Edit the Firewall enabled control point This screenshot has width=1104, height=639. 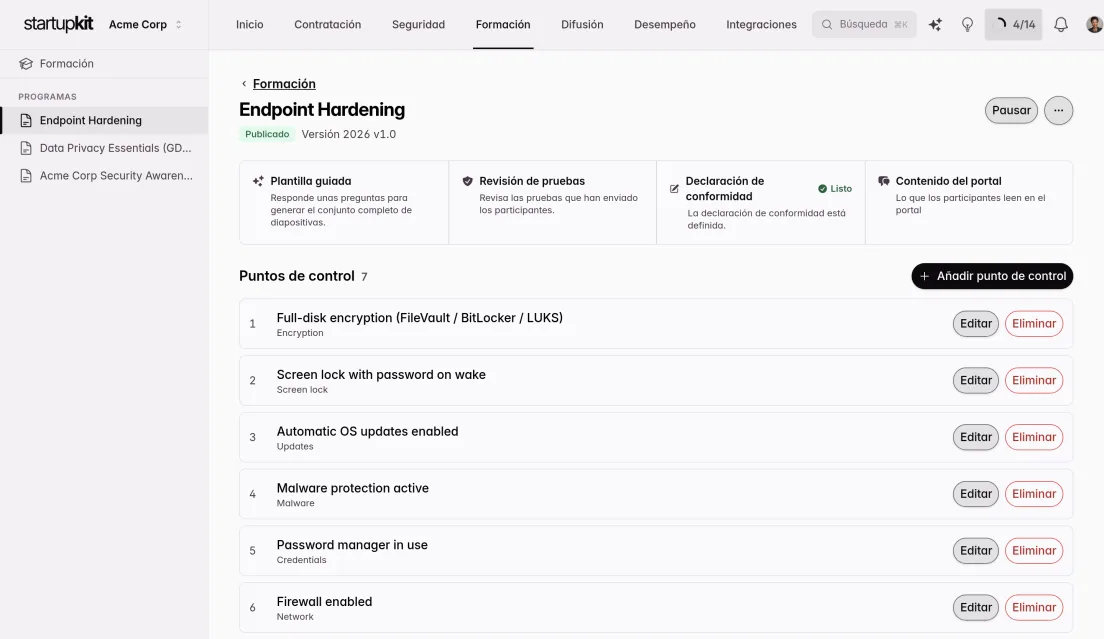coord(975,607)
